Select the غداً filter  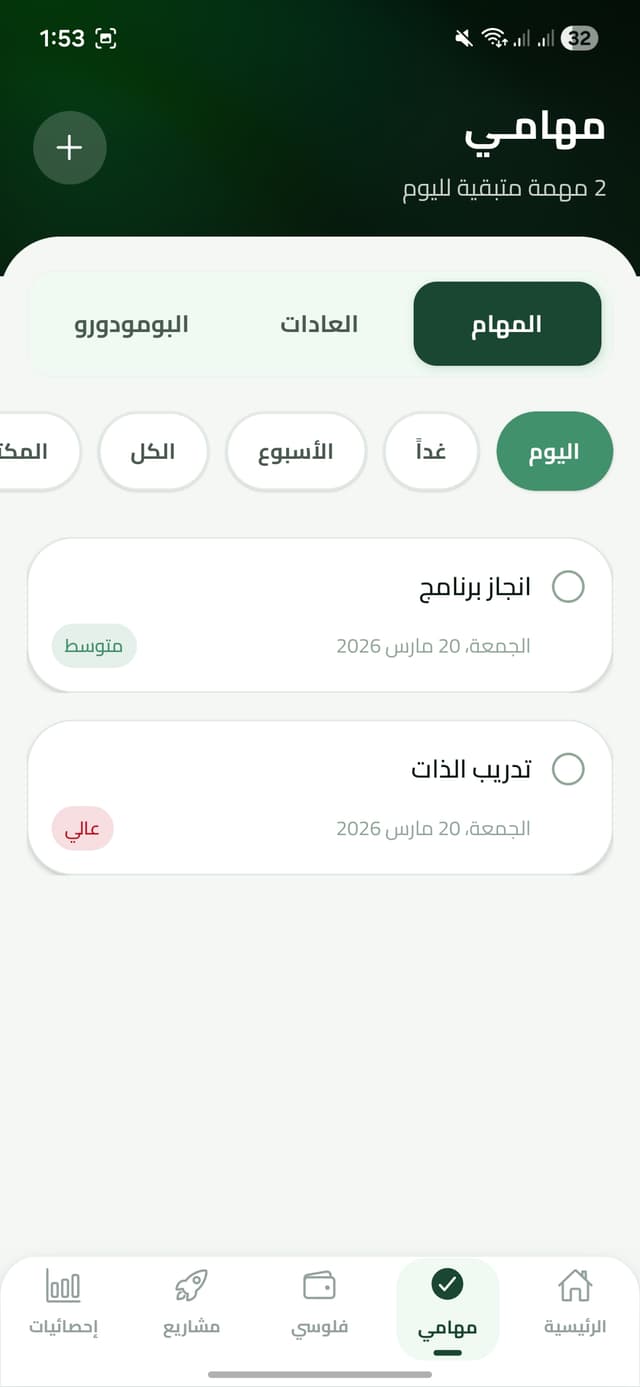[431, 451]
